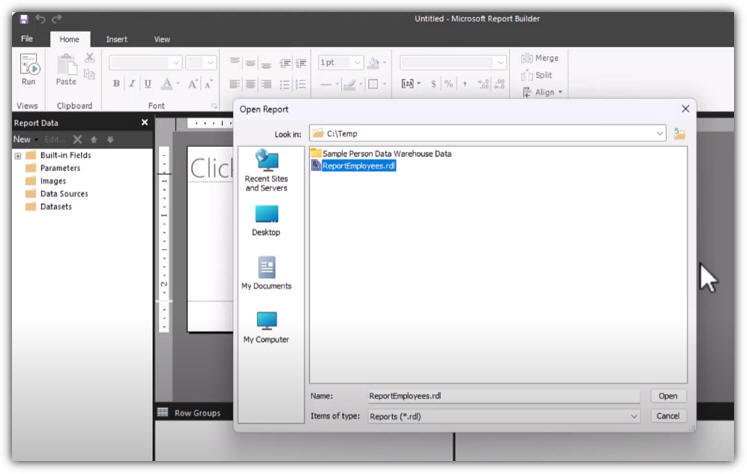Image resolution: width=747 pixels, height=474 pixels.
Task: Click the Copy icon in Clipboard group
Action: [90, 74]
